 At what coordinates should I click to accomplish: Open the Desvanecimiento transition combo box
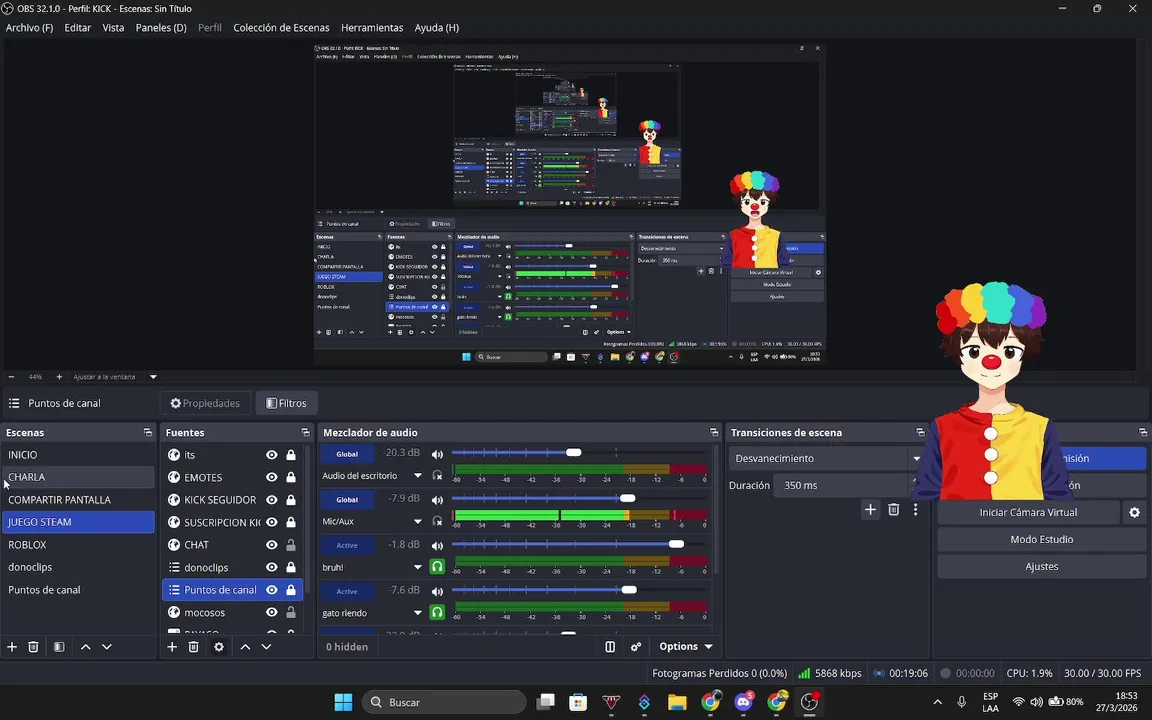(x=827, y=458)
